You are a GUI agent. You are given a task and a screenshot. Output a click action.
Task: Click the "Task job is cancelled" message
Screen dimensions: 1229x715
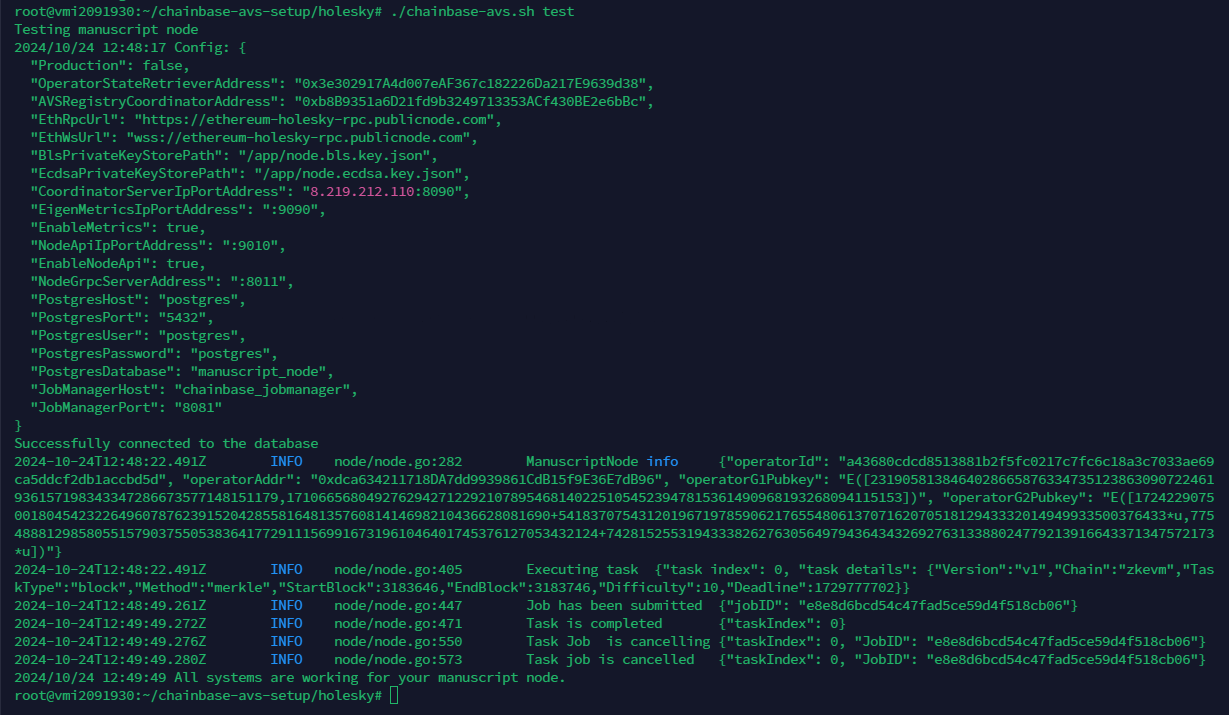click(610, 659)
